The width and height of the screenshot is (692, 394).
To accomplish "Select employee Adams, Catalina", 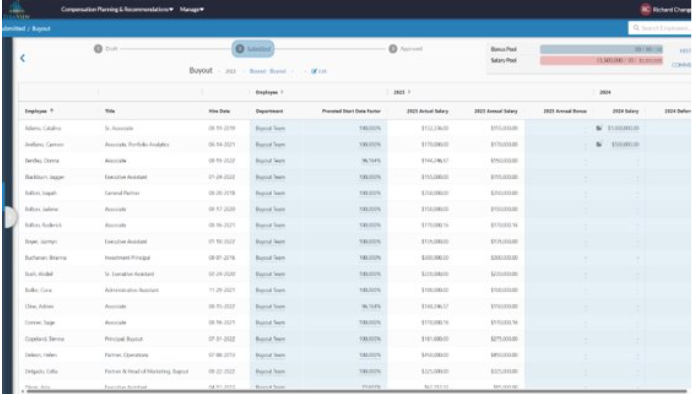I will click(x=43, y=128).
